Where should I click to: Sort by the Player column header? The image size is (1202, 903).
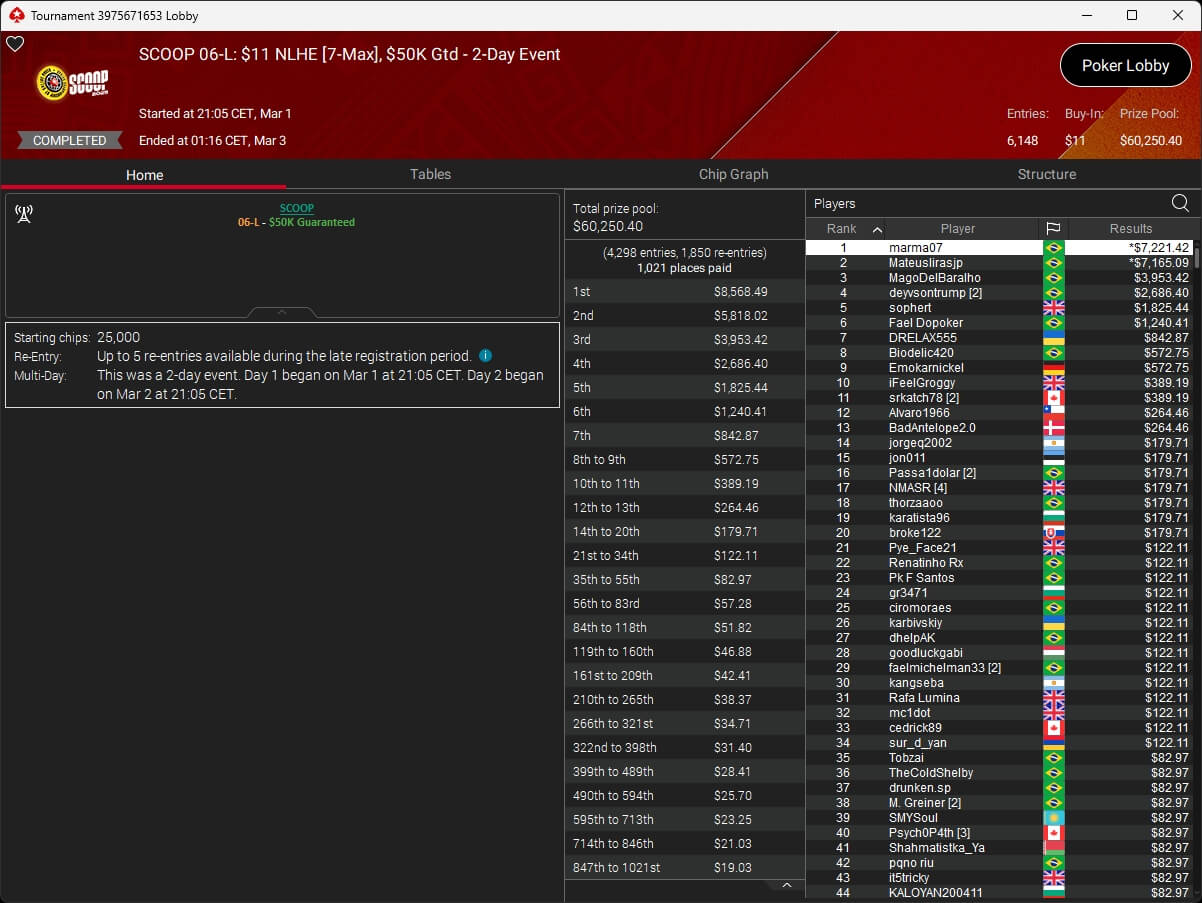tap(957, 229)
